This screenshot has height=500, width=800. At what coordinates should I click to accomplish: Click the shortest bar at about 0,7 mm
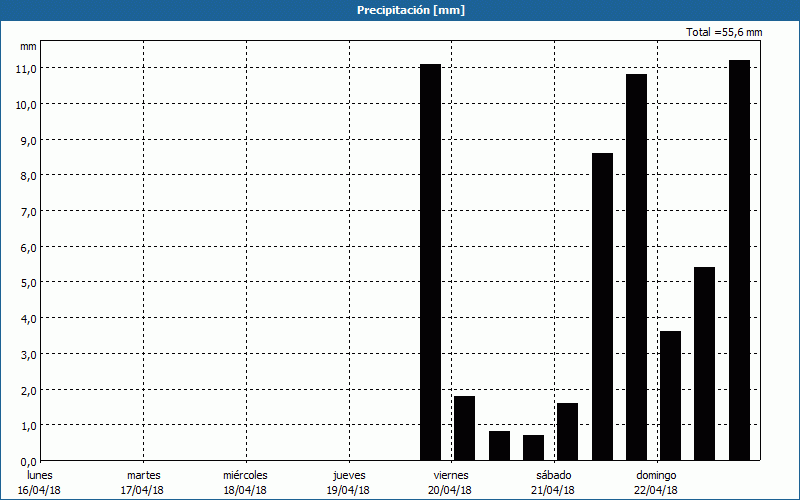(x=533, y=447)
